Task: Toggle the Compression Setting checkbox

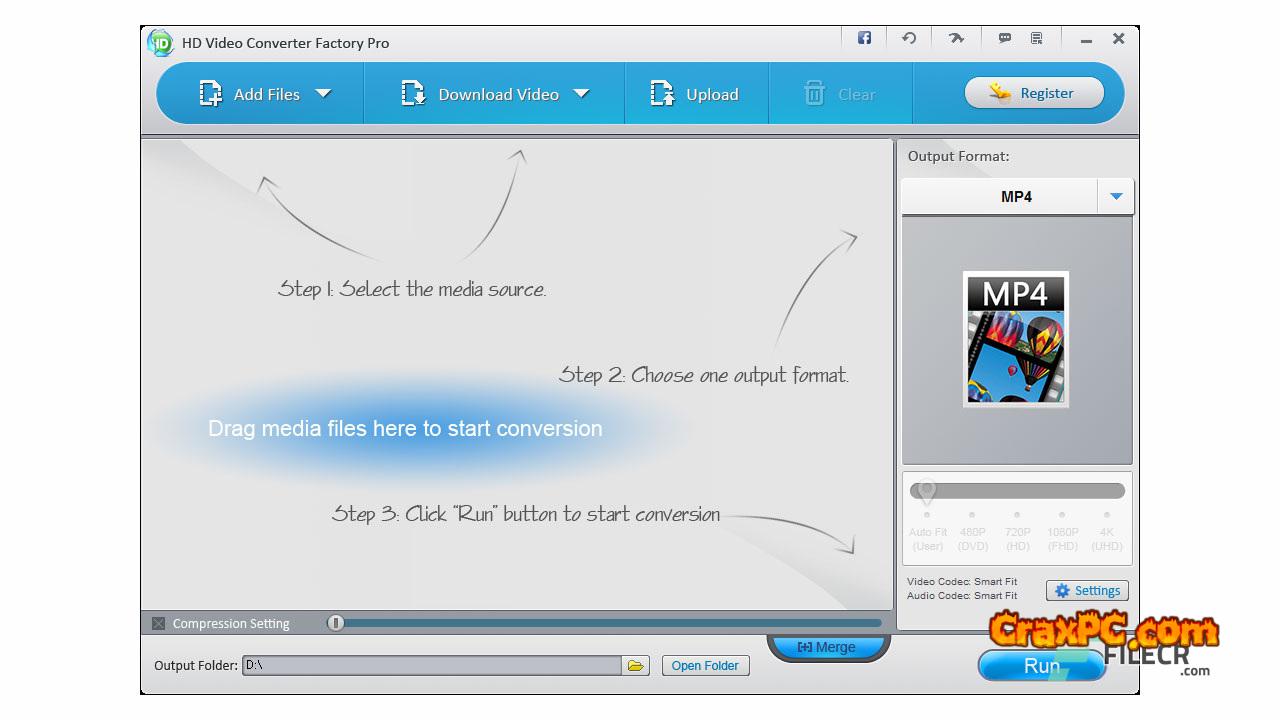Action: [158, 624]
